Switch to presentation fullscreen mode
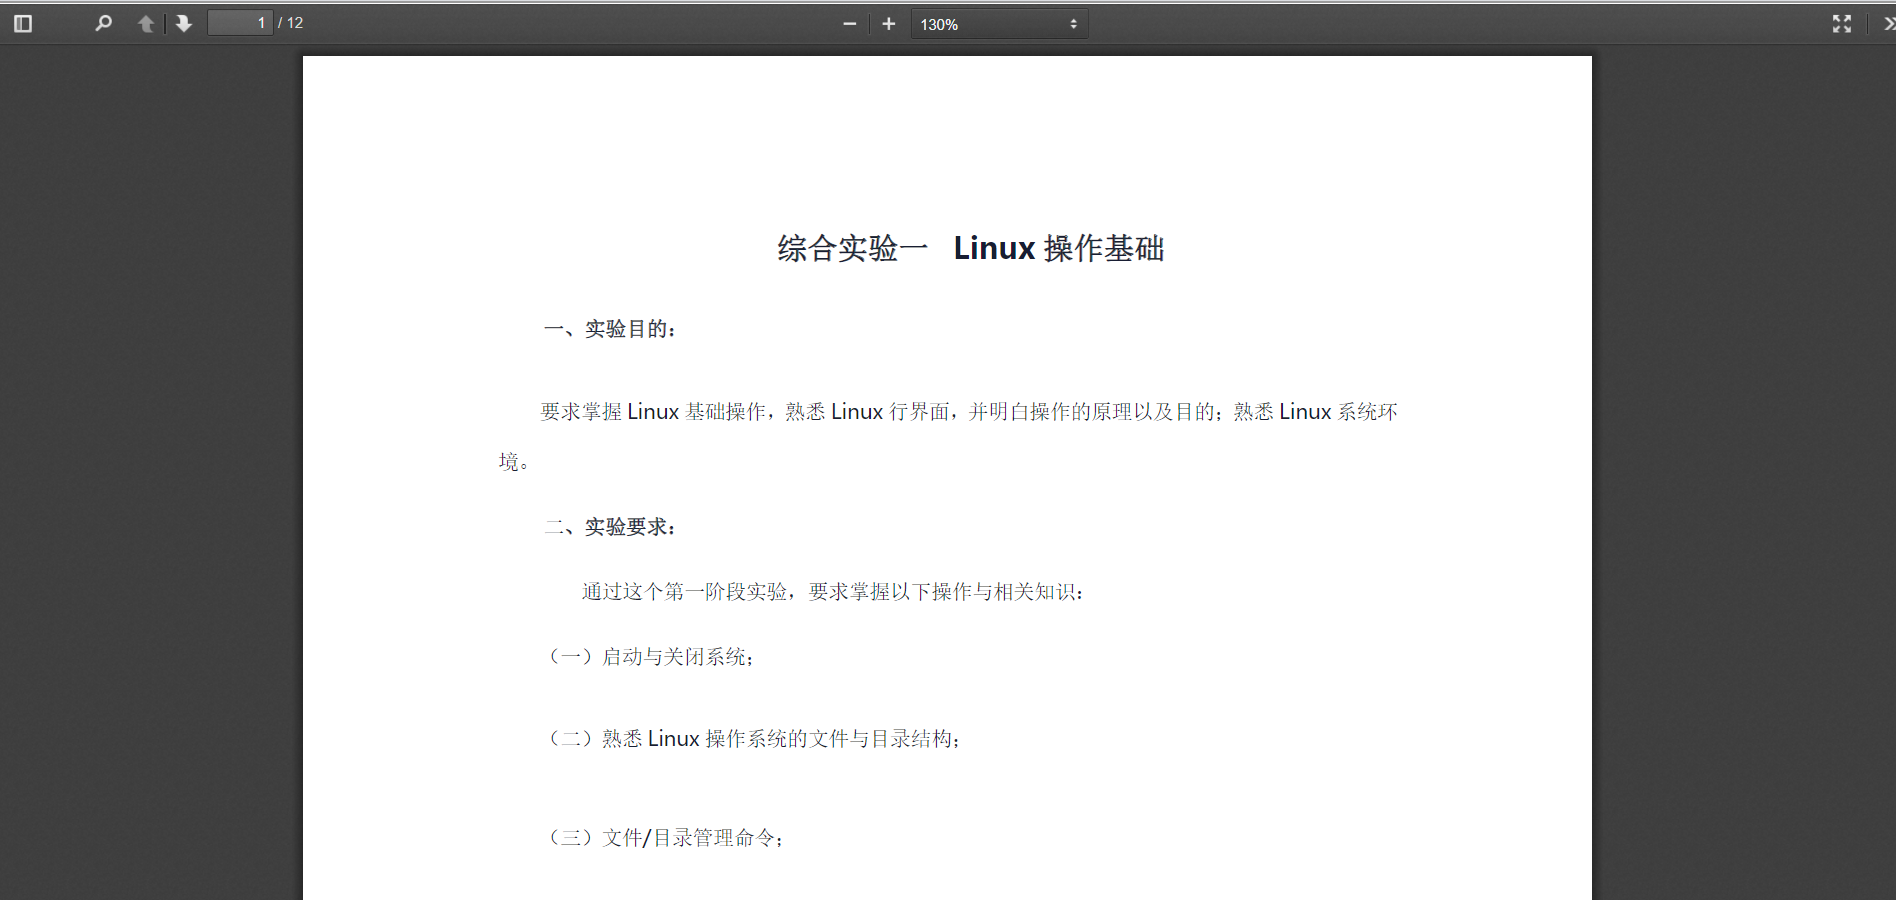This screenshot has height=900, width=1896. [x=1842, y=23]
